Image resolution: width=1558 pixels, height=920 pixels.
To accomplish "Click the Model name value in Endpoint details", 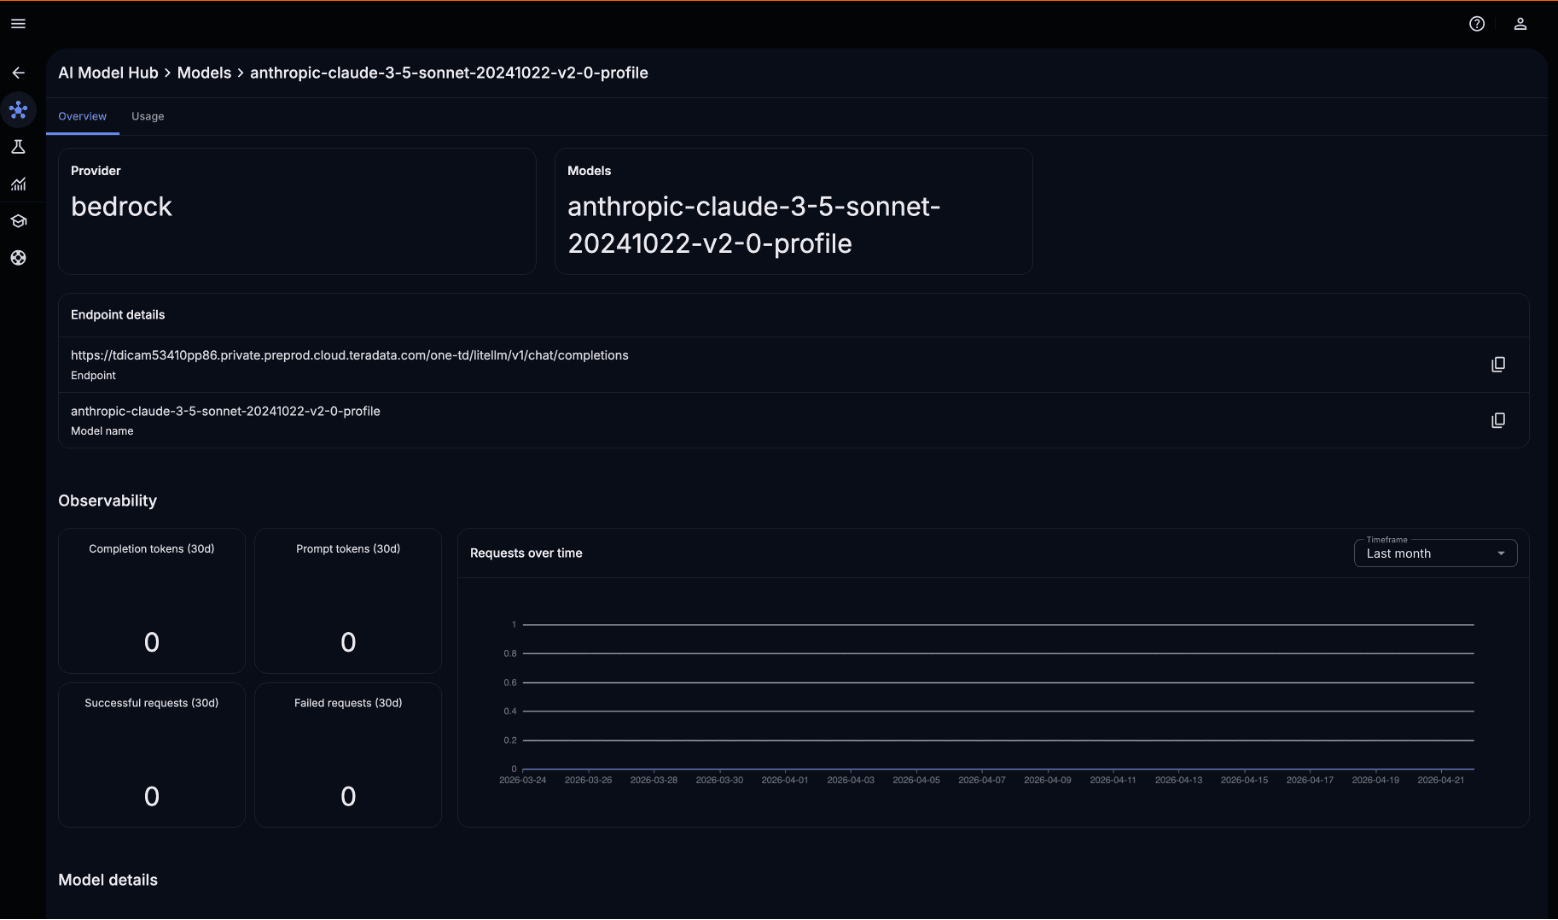I will click(225, 412).
